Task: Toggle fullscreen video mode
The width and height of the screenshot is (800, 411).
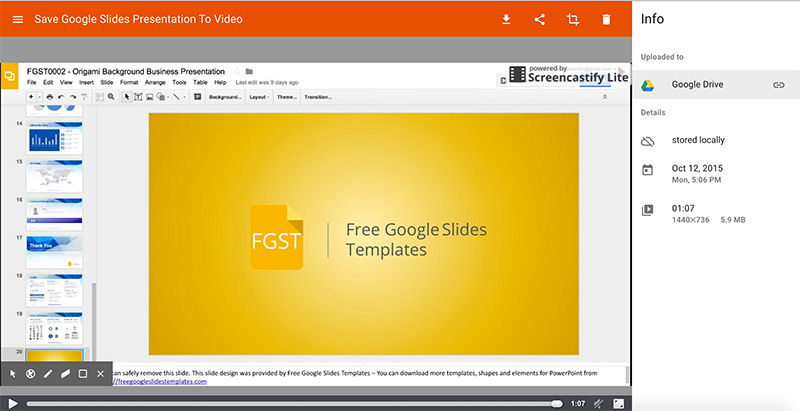Action: click(x=619, y=403)
